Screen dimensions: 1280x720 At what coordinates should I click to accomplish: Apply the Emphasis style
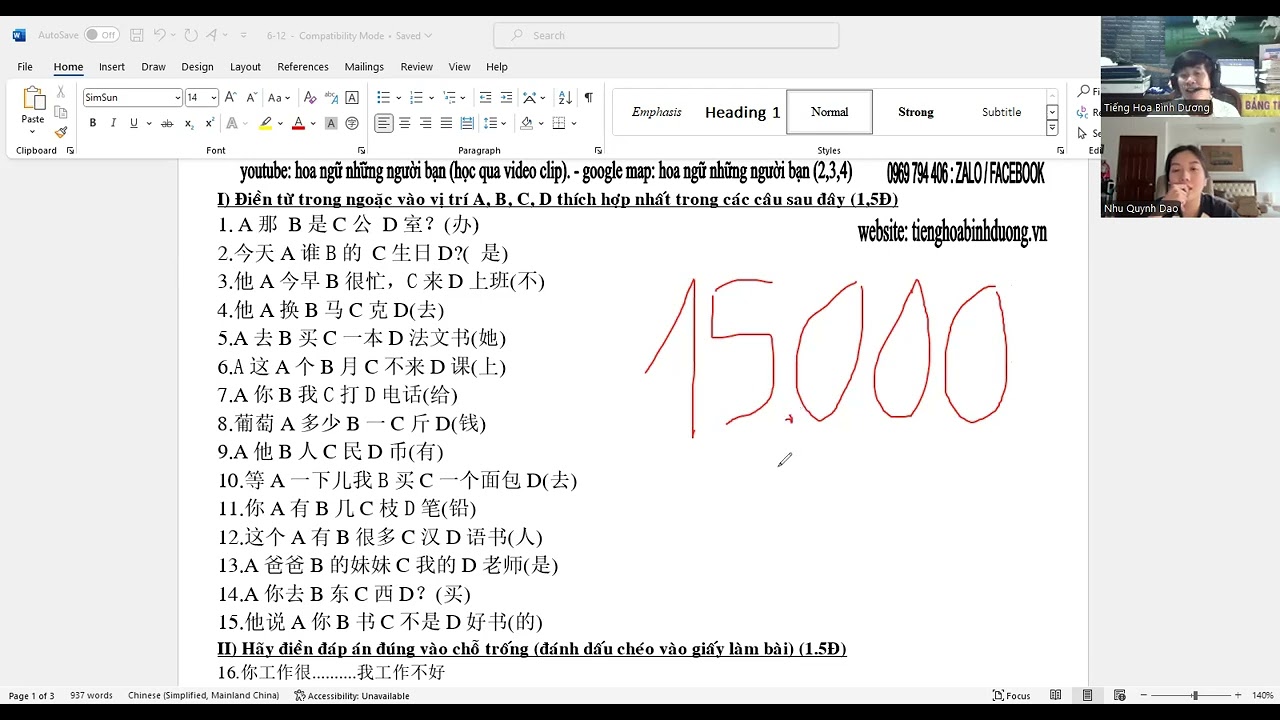point(656,112)
